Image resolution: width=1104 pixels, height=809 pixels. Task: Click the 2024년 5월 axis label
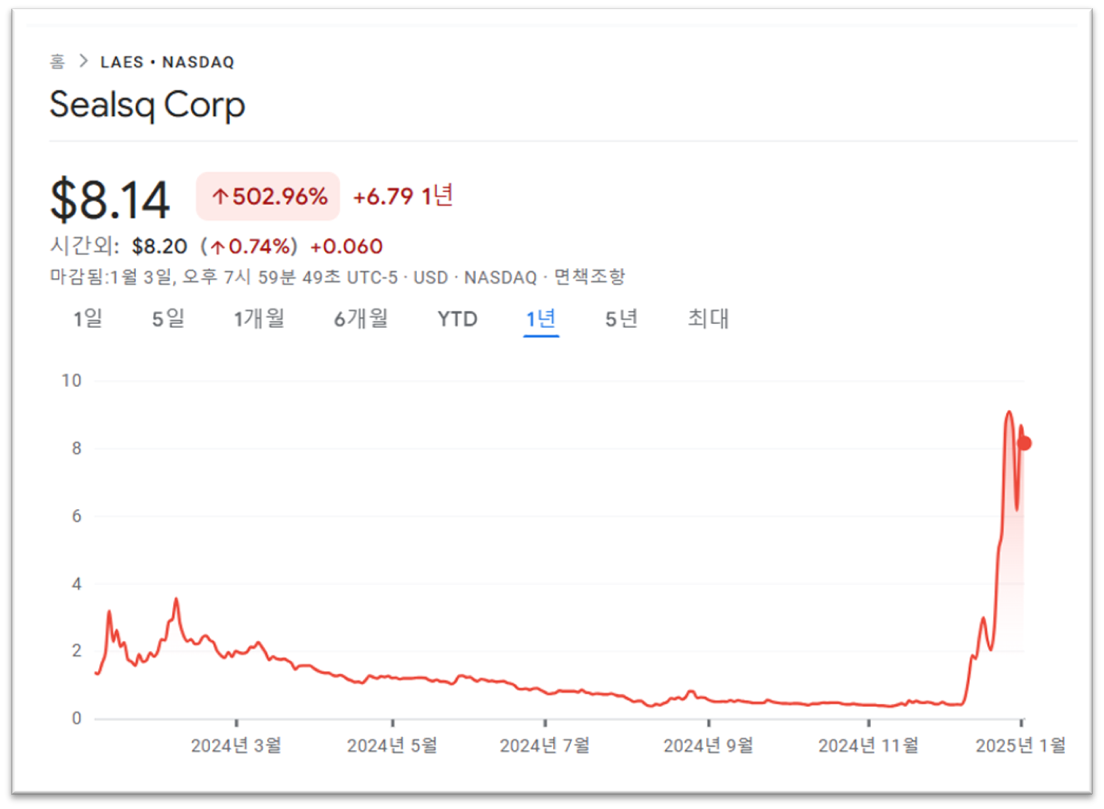392,746
